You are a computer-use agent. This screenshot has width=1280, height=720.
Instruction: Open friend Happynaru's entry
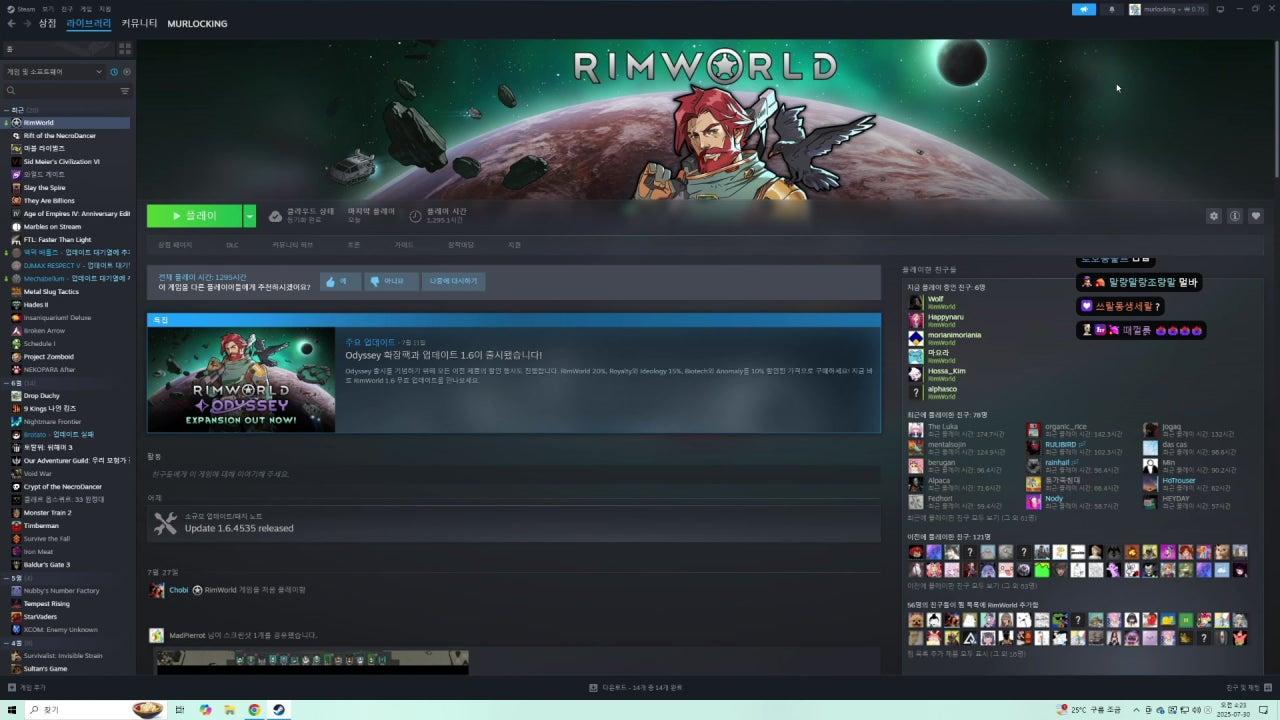coord(945,320)
